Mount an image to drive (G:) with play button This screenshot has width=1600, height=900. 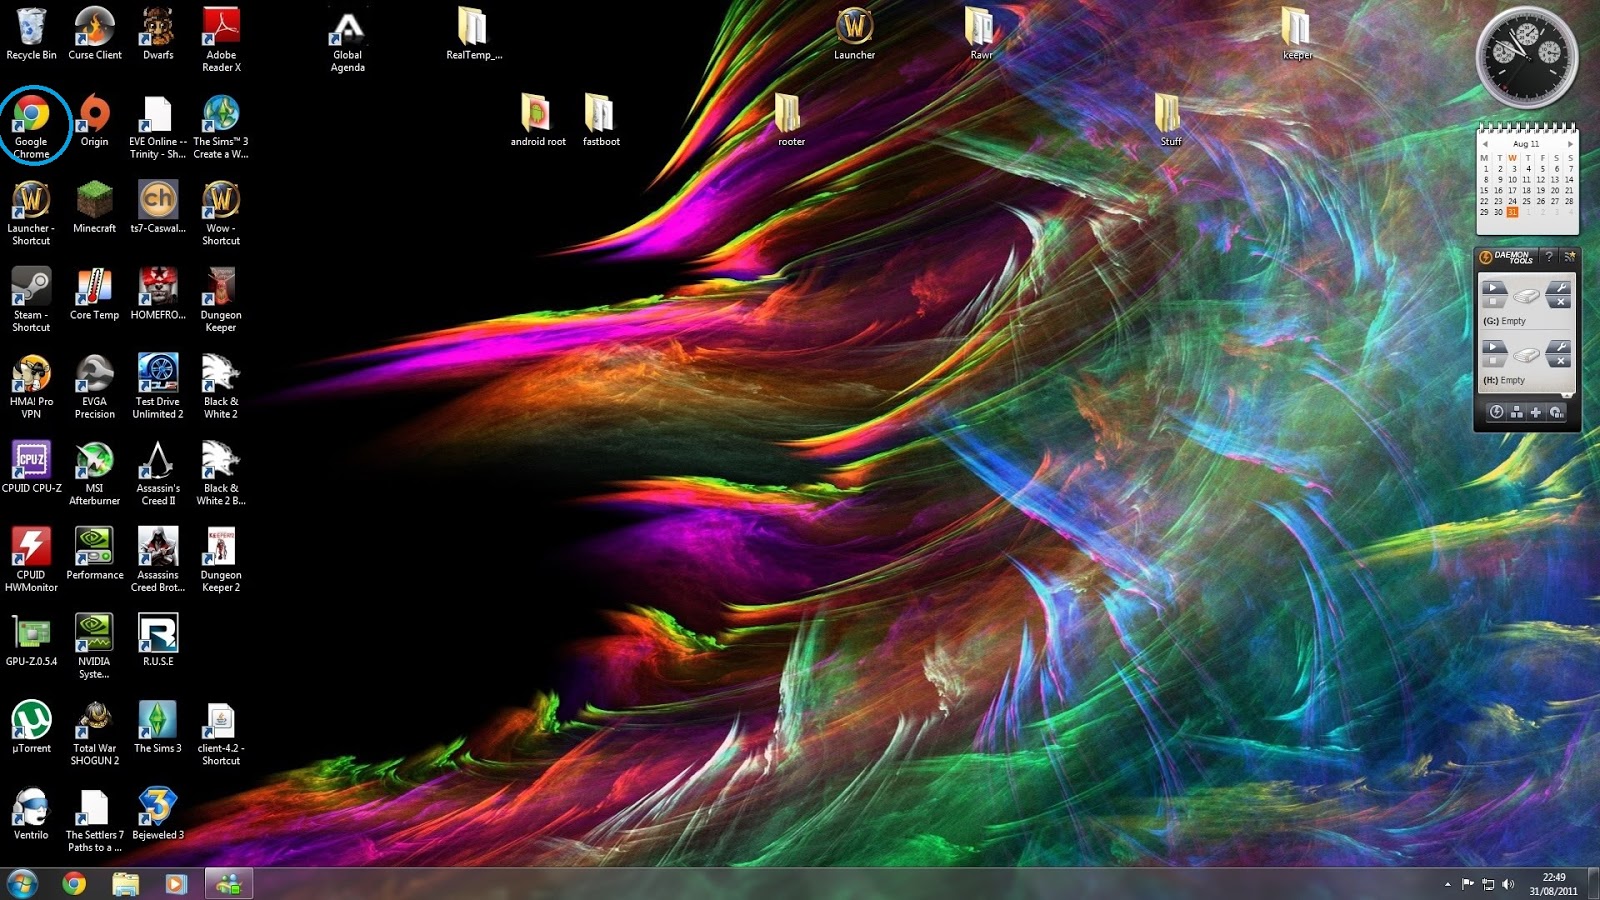click(x=1493, y=287)
